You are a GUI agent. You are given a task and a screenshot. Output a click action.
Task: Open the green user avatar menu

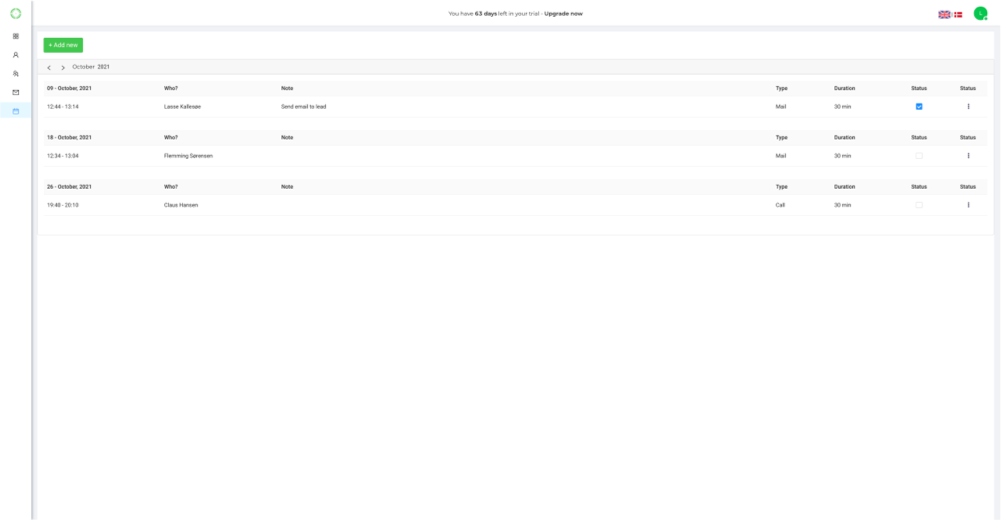click(x=980, y=14)
